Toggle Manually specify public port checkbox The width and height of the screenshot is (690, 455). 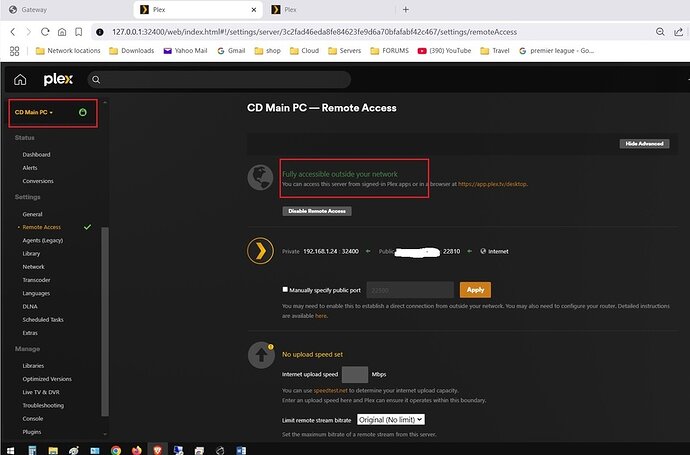(x=285, y=290)
